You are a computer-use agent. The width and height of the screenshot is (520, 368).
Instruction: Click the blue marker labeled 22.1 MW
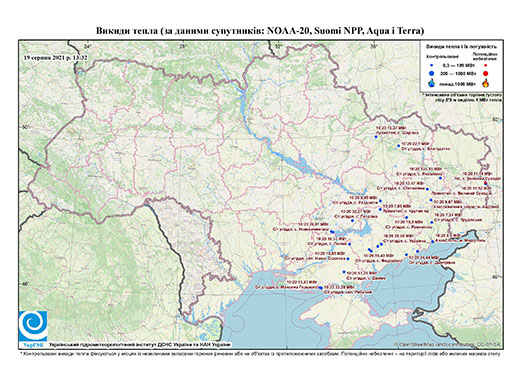coord(398,146)
